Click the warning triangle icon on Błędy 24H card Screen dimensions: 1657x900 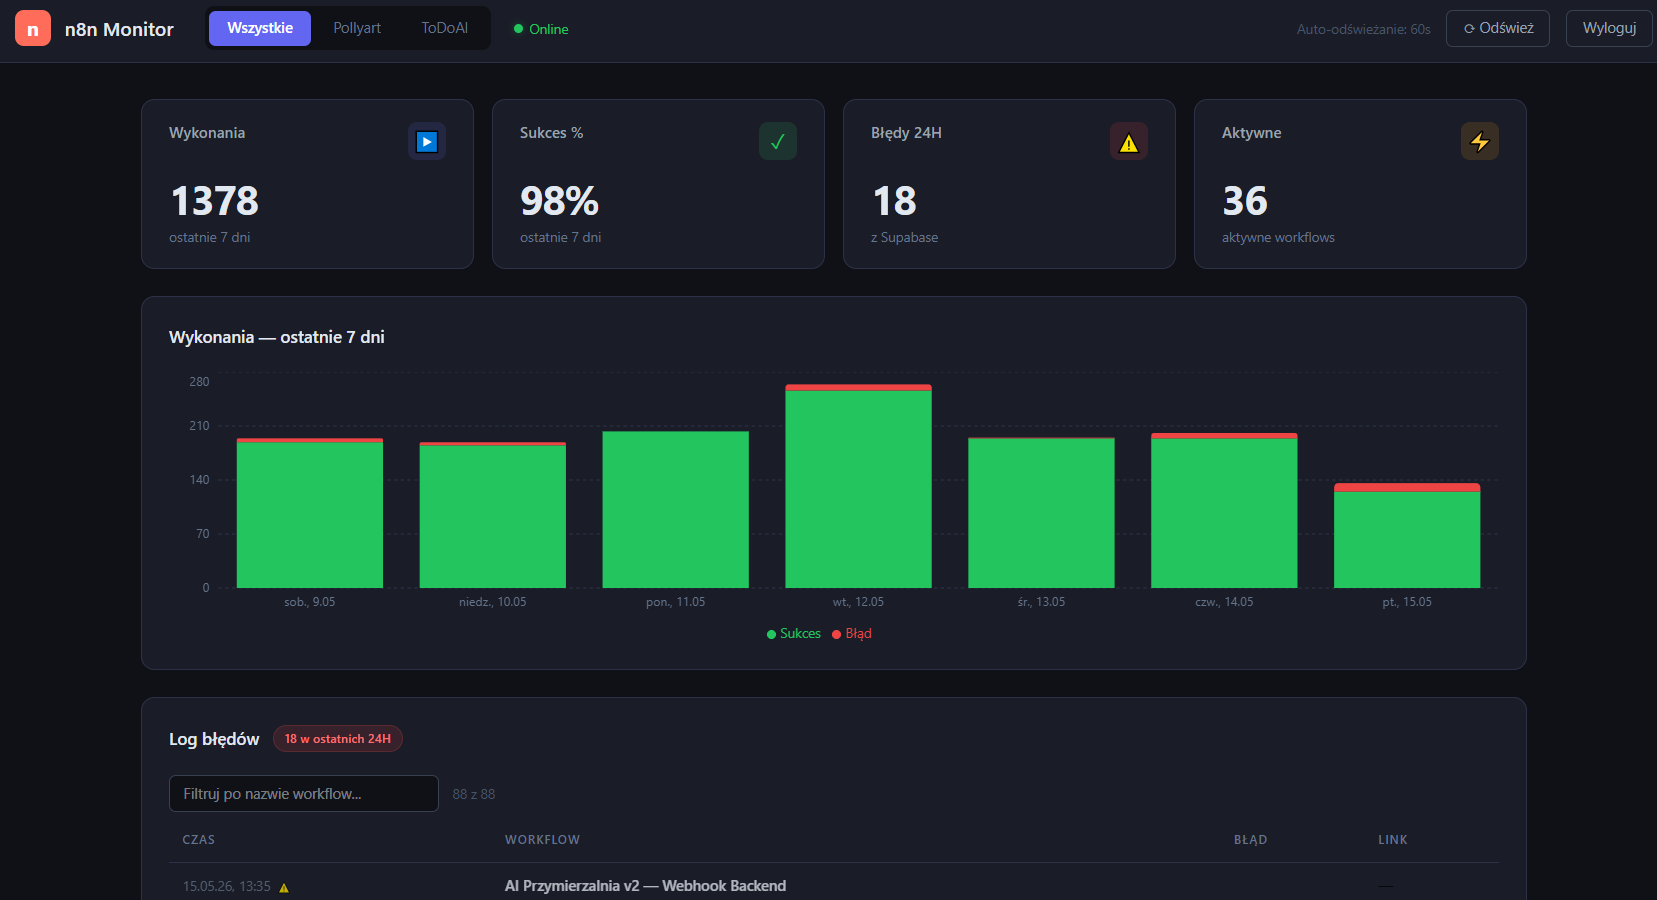point(1129,142)
